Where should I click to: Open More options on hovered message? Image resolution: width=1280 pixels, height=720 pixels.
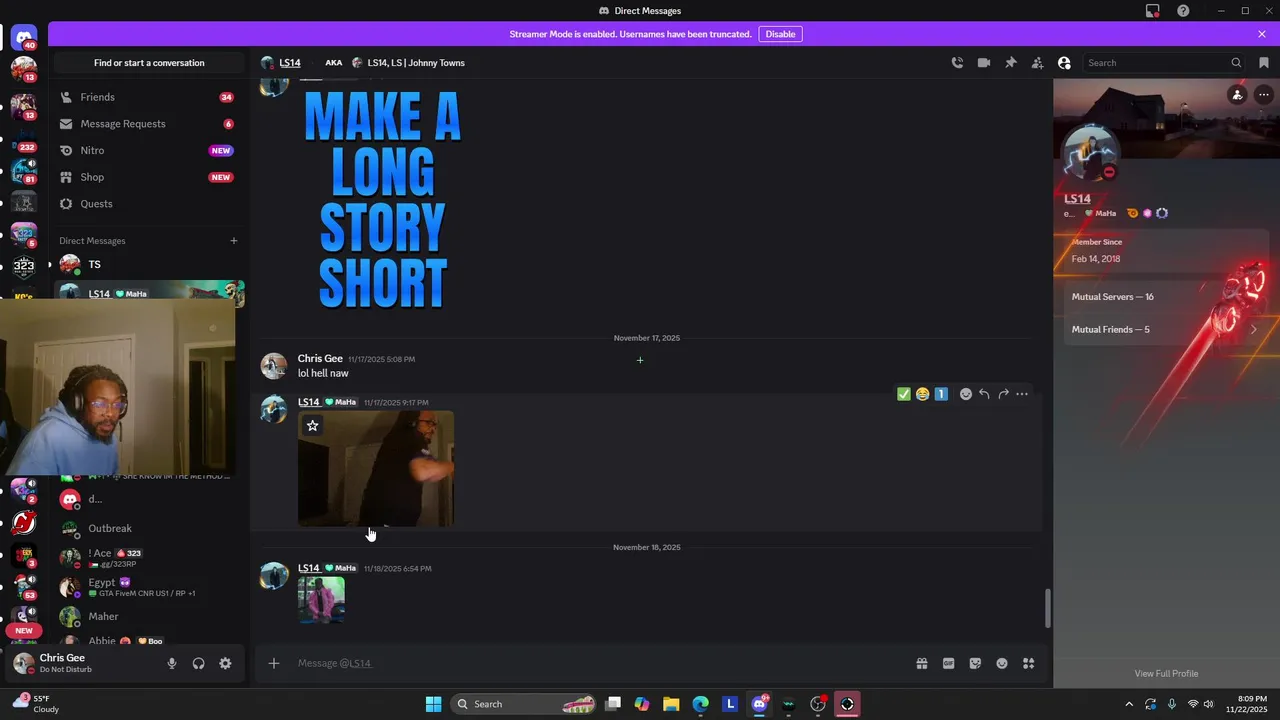coord(1022,394)
